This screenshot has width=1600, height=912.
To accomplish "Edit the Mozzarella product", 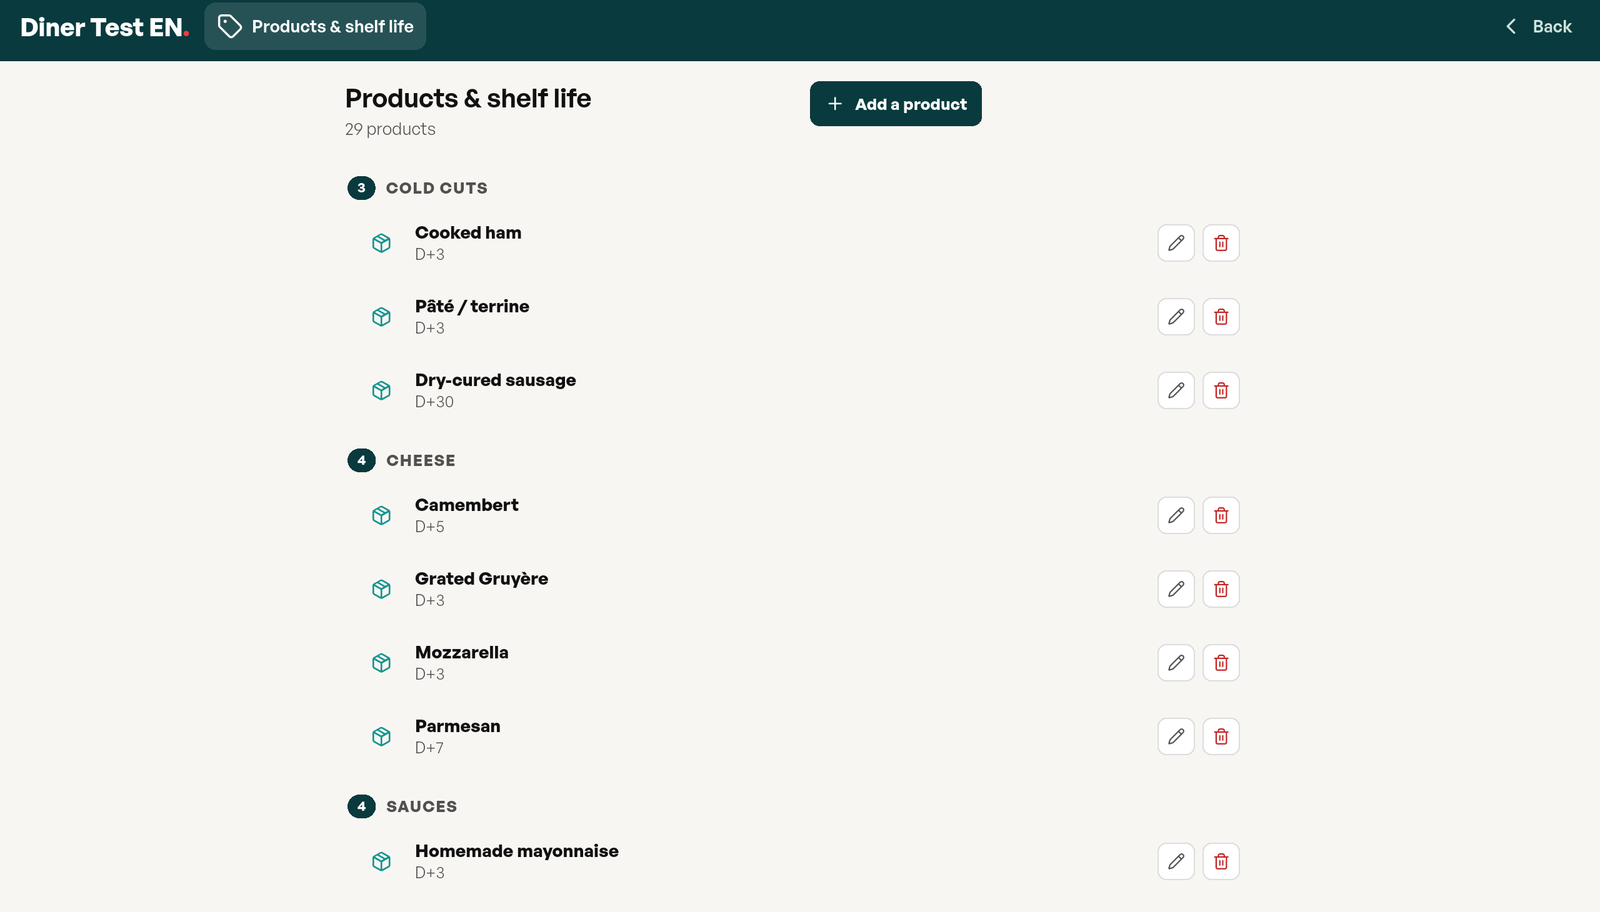I will click(x=1176, y=663).
